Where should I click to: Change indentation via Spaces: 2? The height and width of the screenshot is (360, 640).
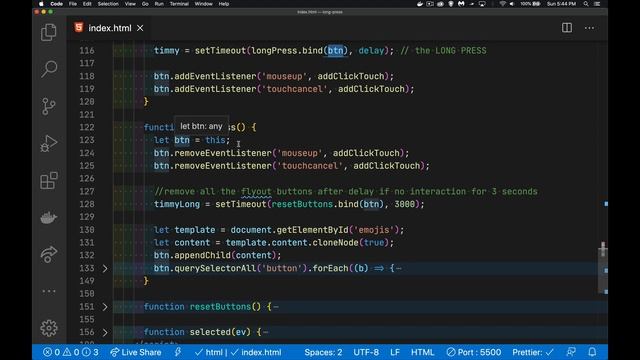[323, 352]
